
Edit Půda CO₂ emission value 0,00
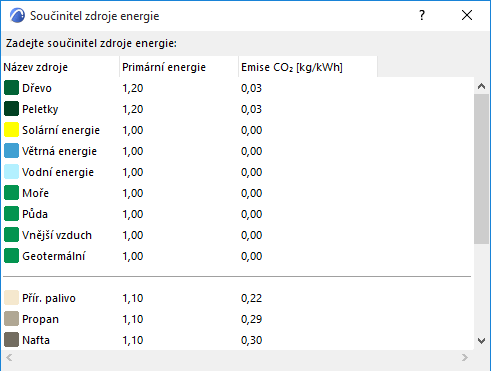[251, 214]
